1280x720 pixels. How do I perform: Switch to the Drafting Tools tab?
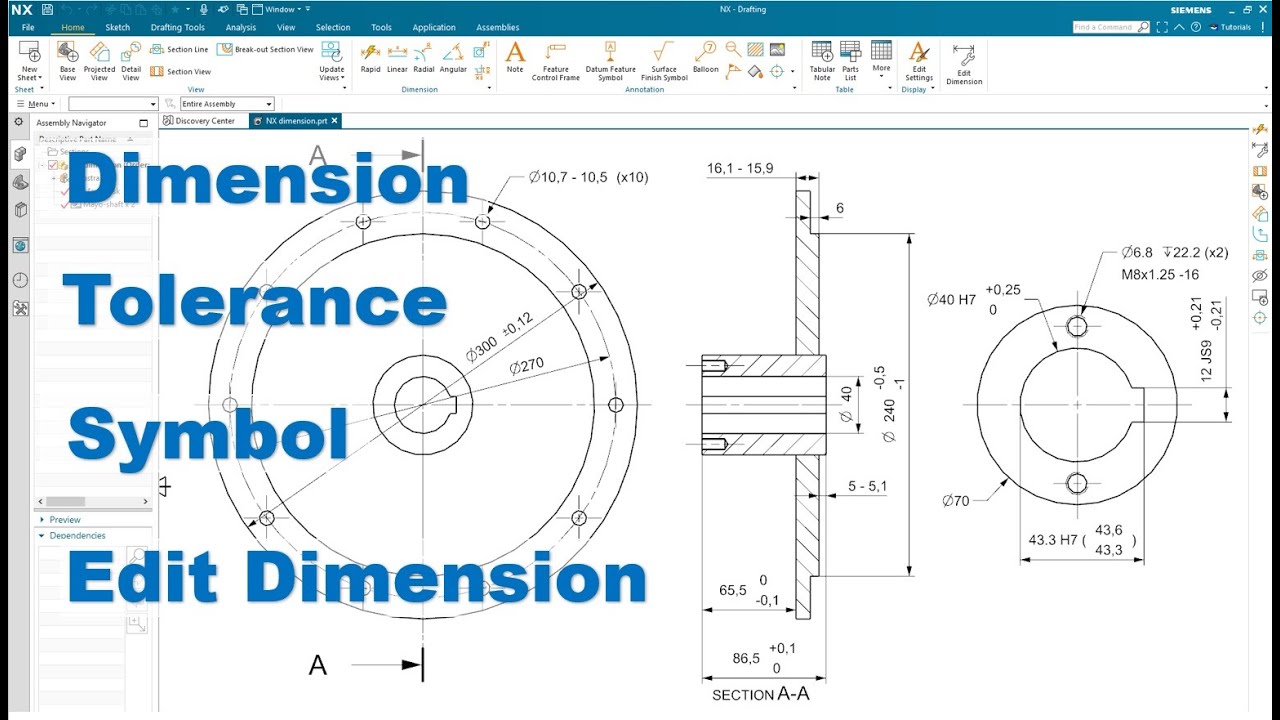178,27
